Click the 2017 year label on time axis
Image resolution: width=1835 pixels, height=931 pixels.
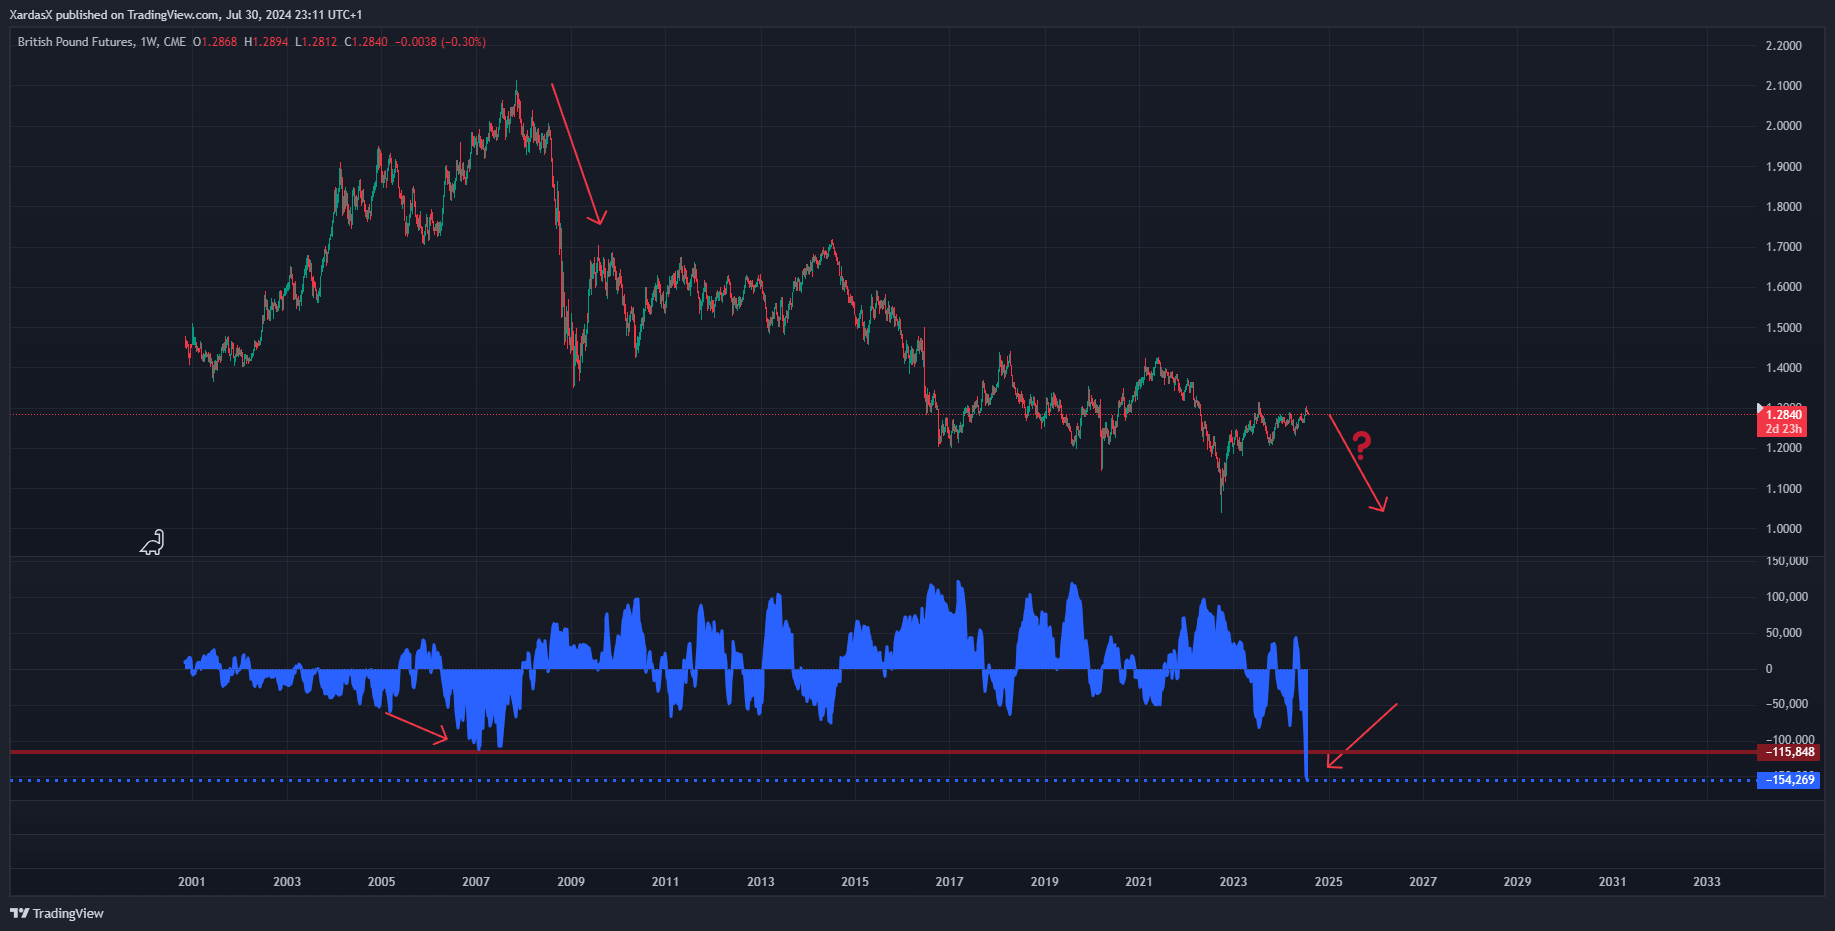coord(950,882)
